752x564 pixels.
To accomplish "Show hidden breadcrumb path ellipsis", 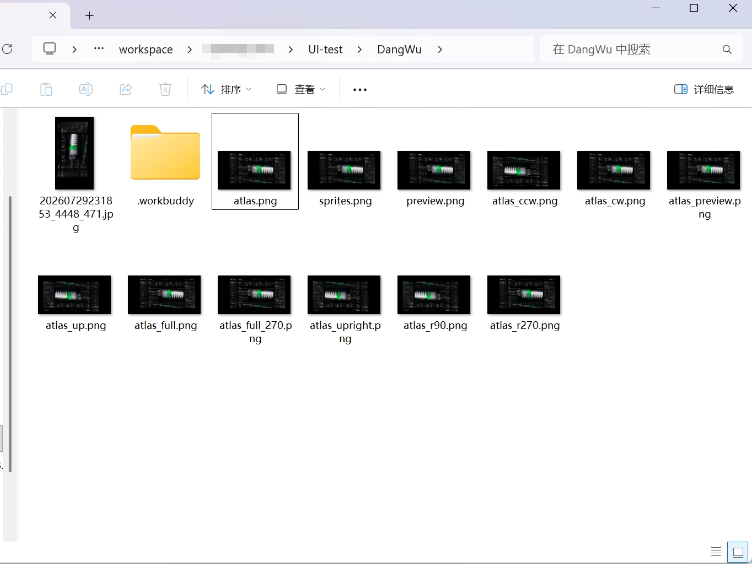I will coord(99,49).
